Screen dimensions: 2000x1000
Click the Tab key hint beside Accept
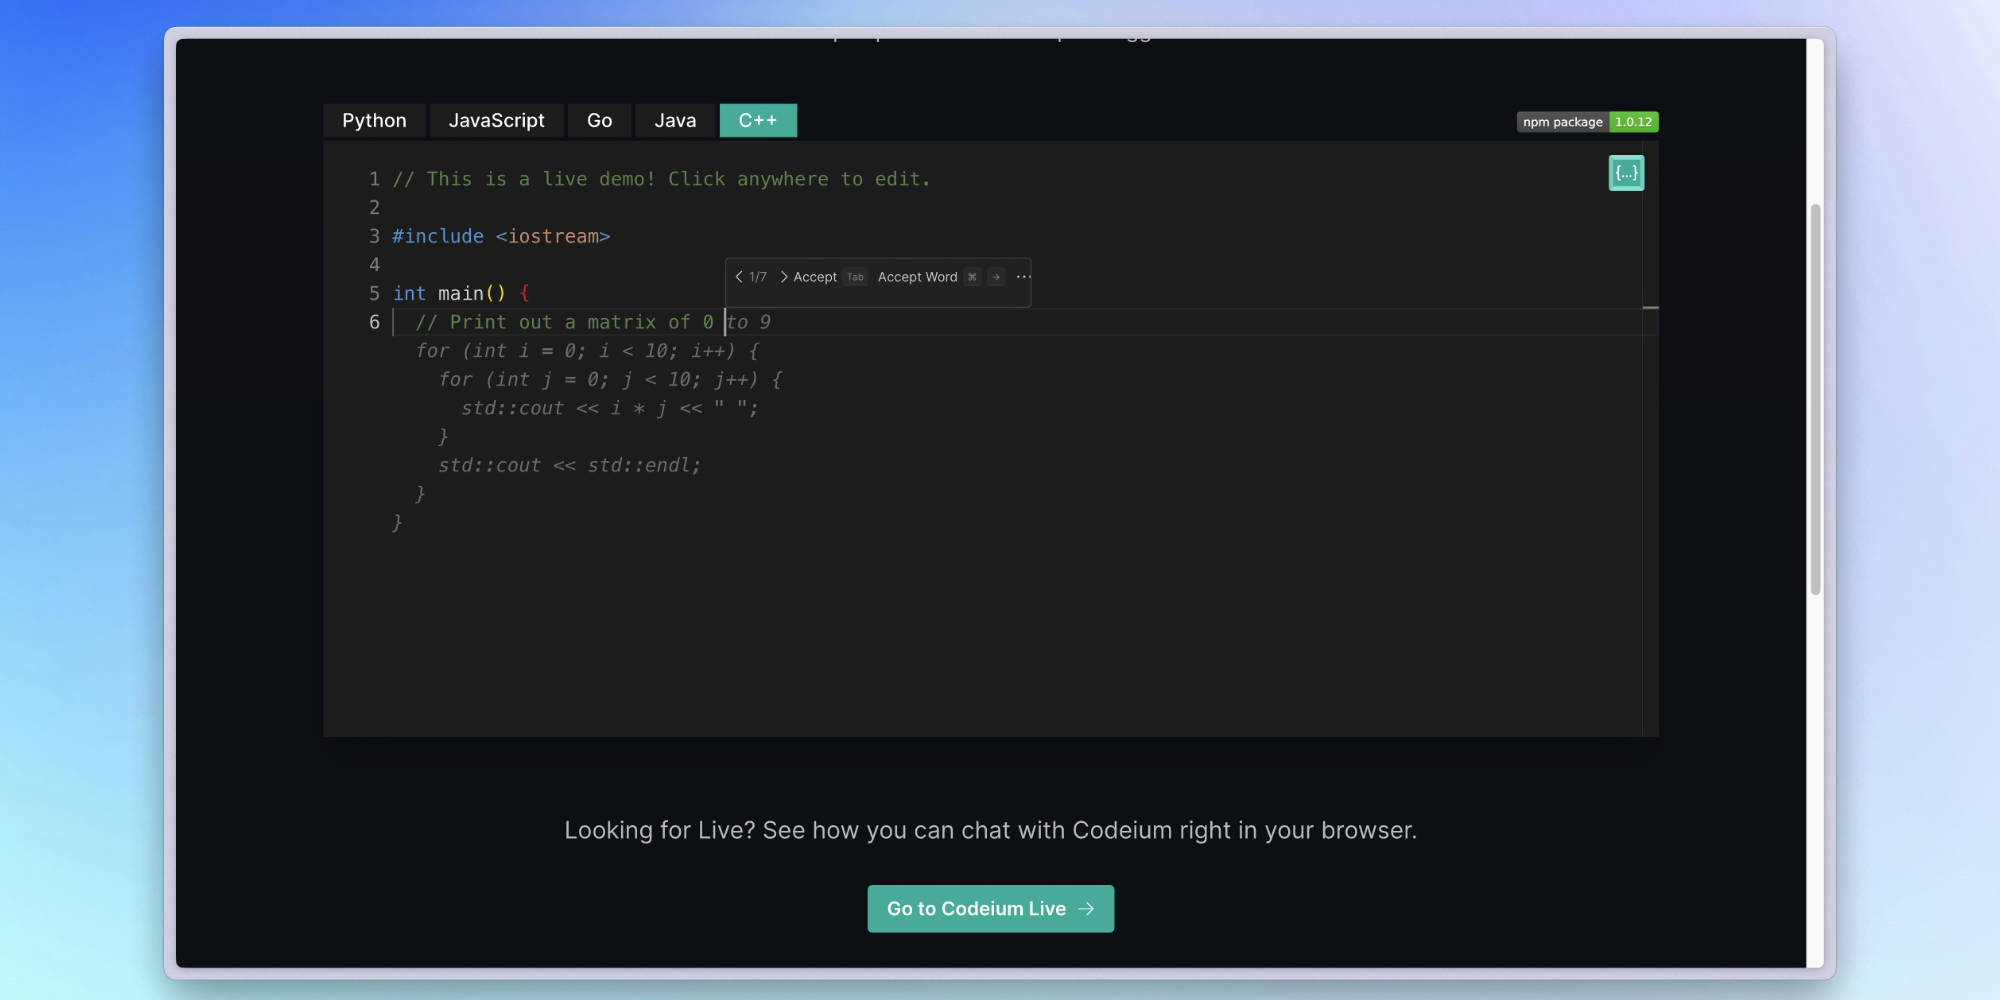pos(855,277)
